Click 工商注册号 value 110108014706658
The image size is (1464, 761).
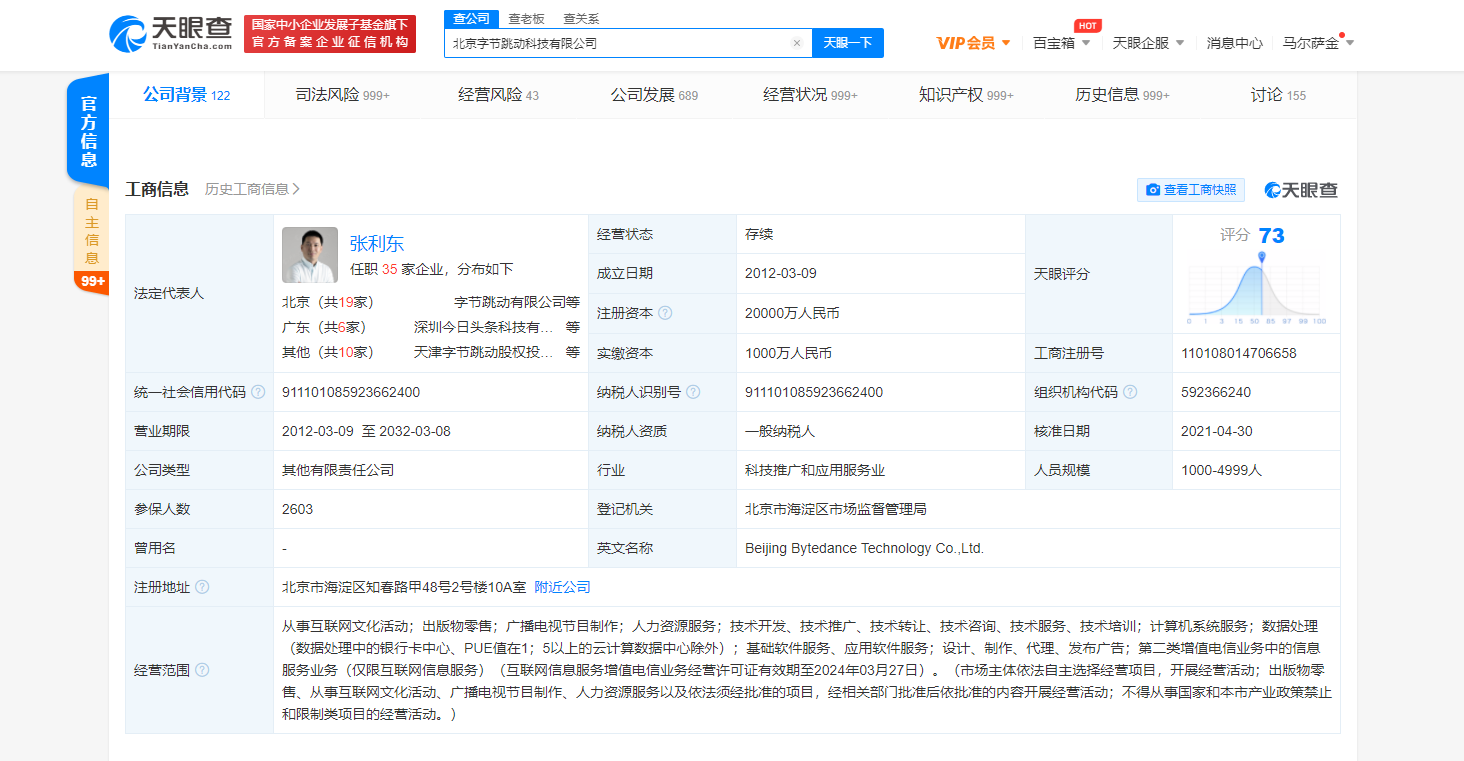click(x=1239, y=353)
